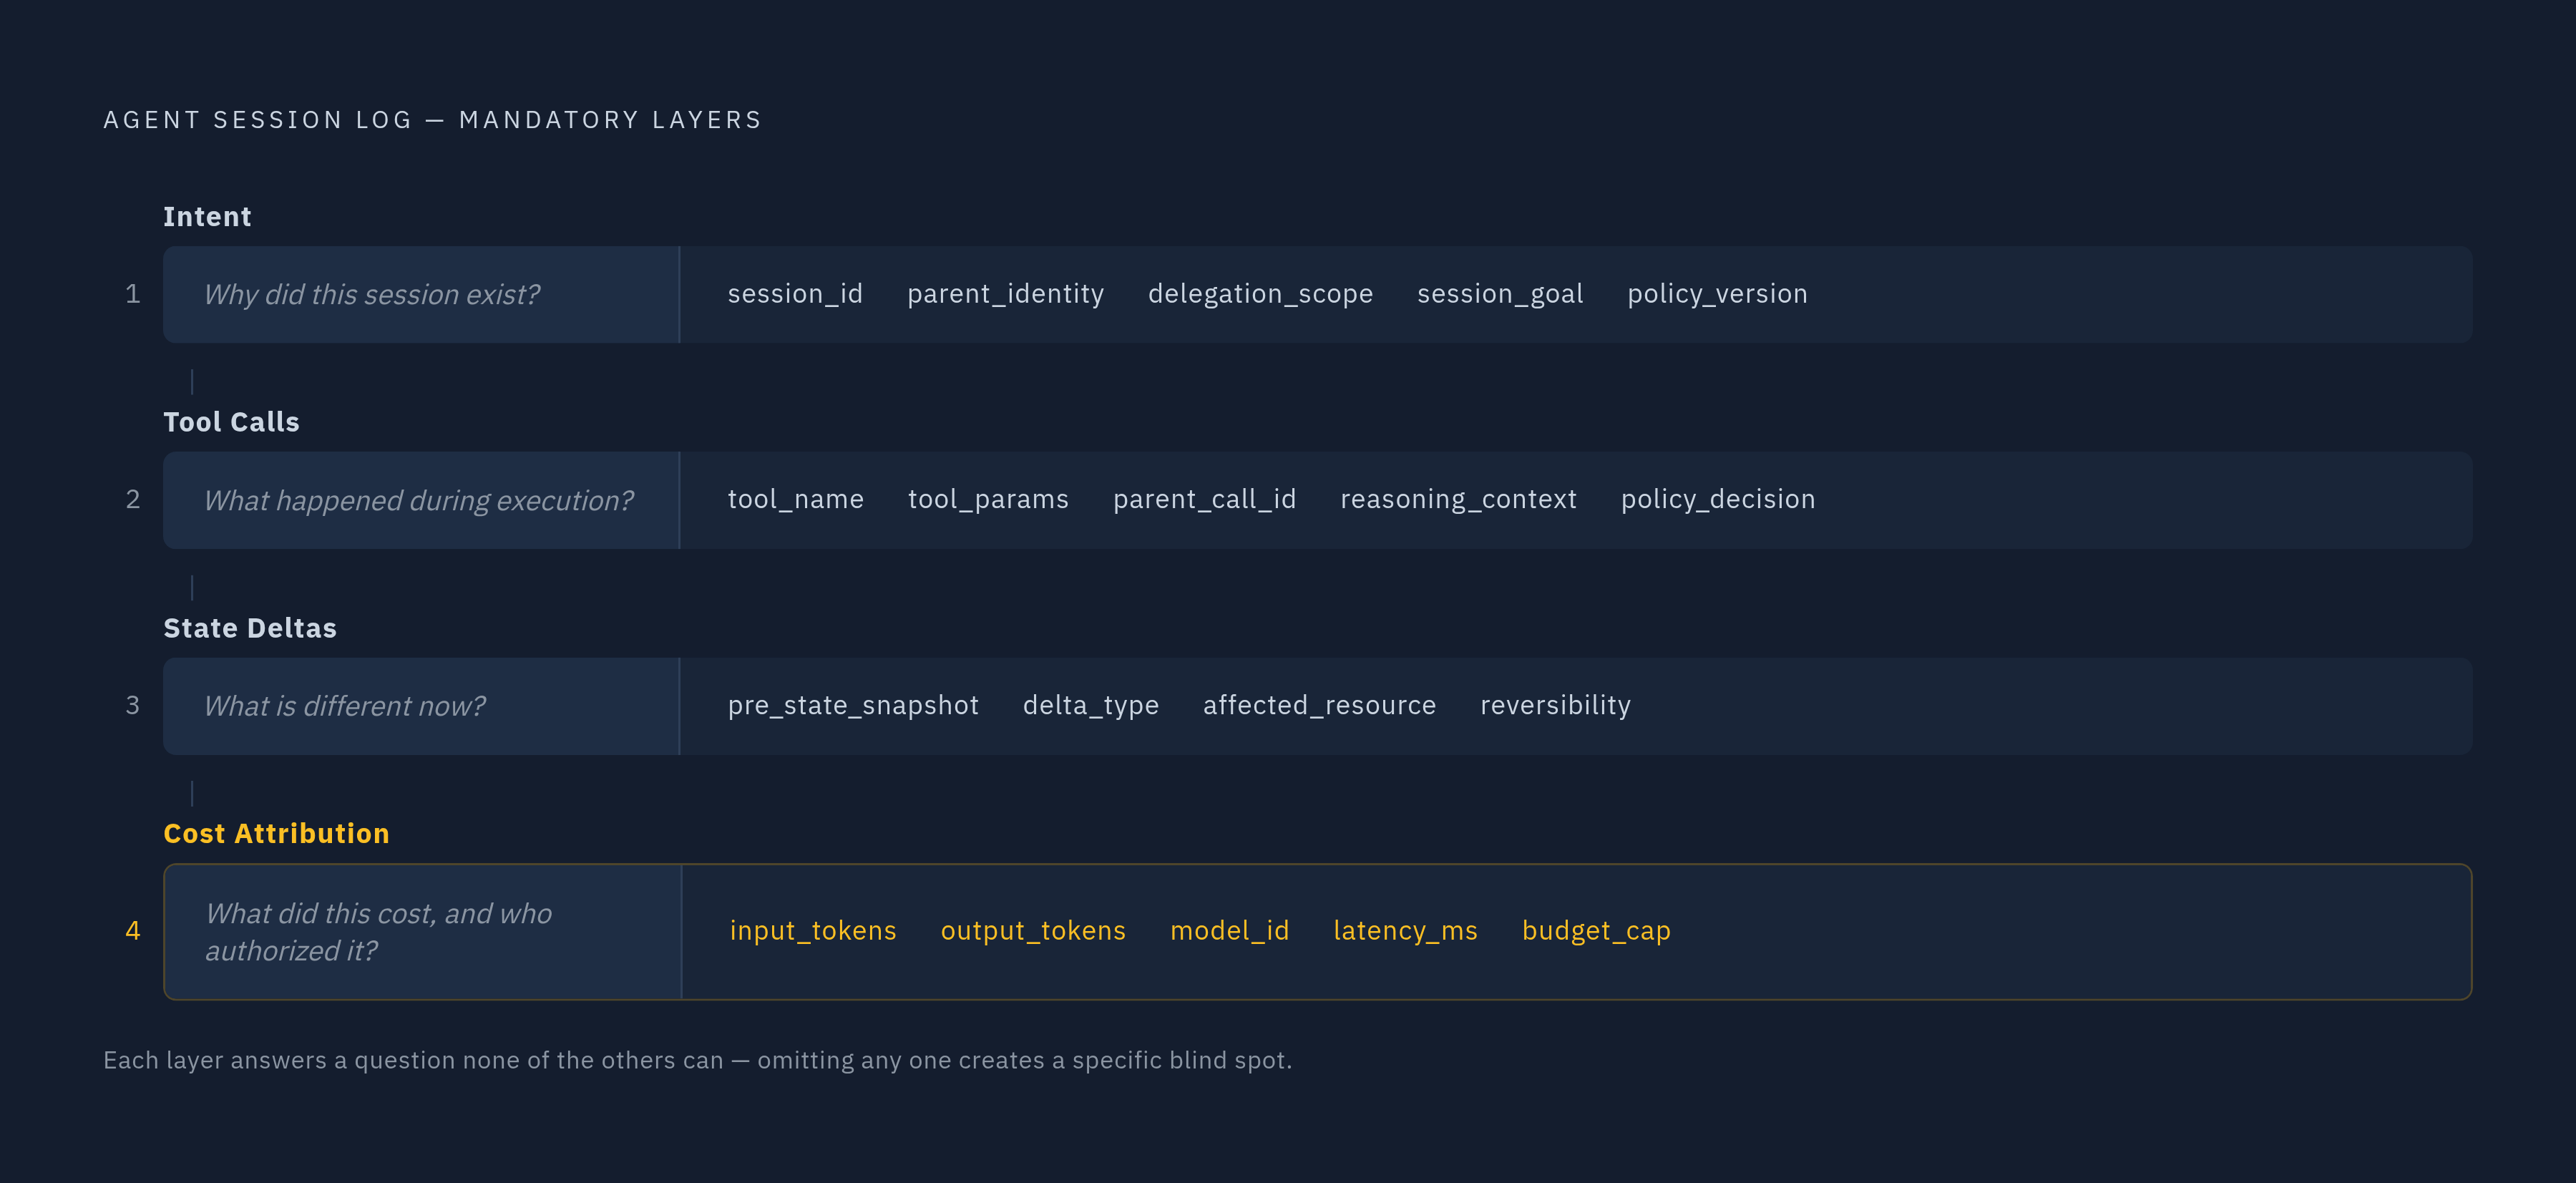This screenshot has height=1183, width=2576.
Task: Click the 'Cost Attribution' heading
Action: pos(276,834)
